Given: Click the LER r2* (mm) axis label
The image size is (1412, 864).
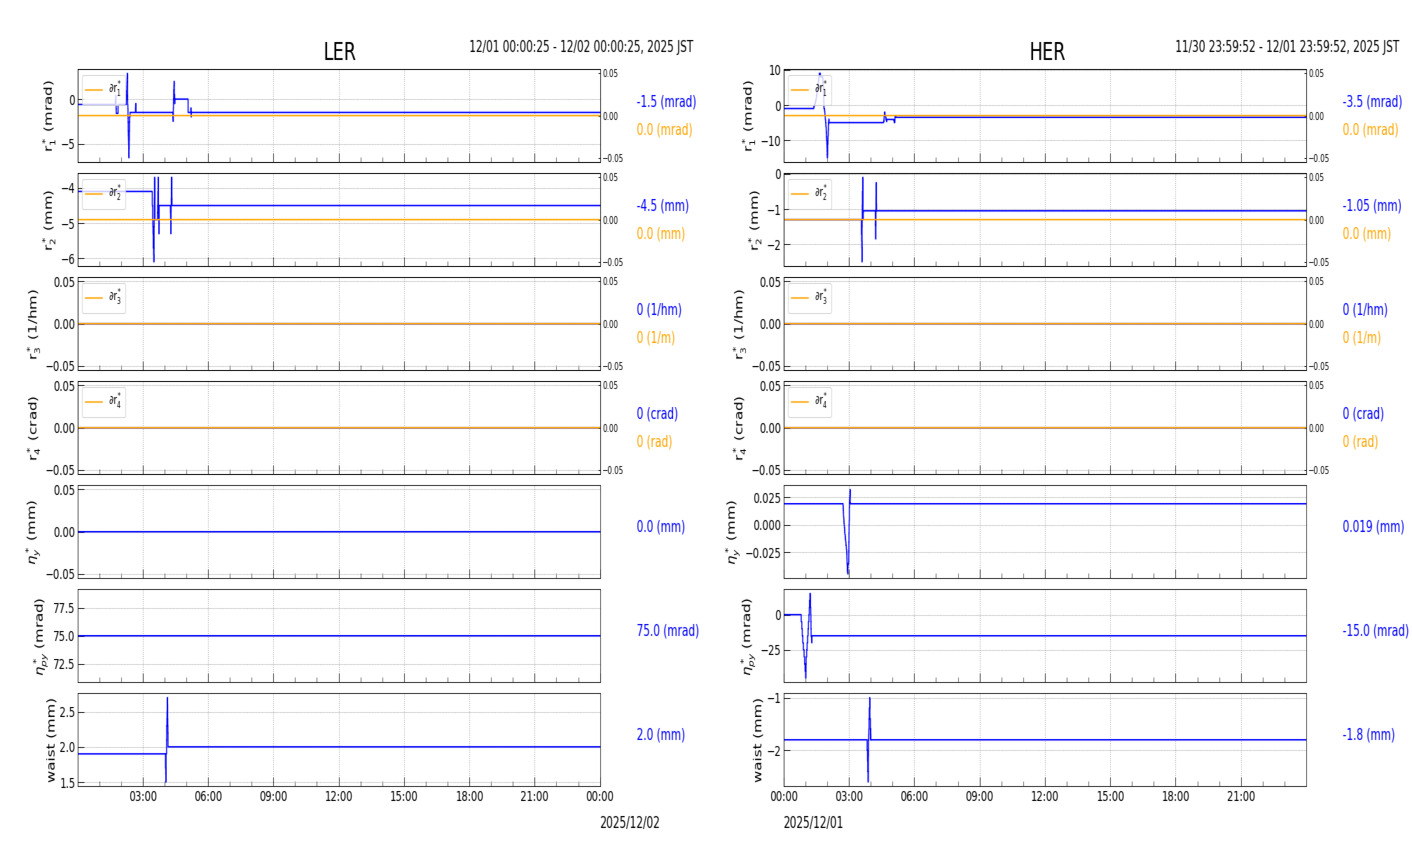Looking at the screenshot, I should point(48,220).
